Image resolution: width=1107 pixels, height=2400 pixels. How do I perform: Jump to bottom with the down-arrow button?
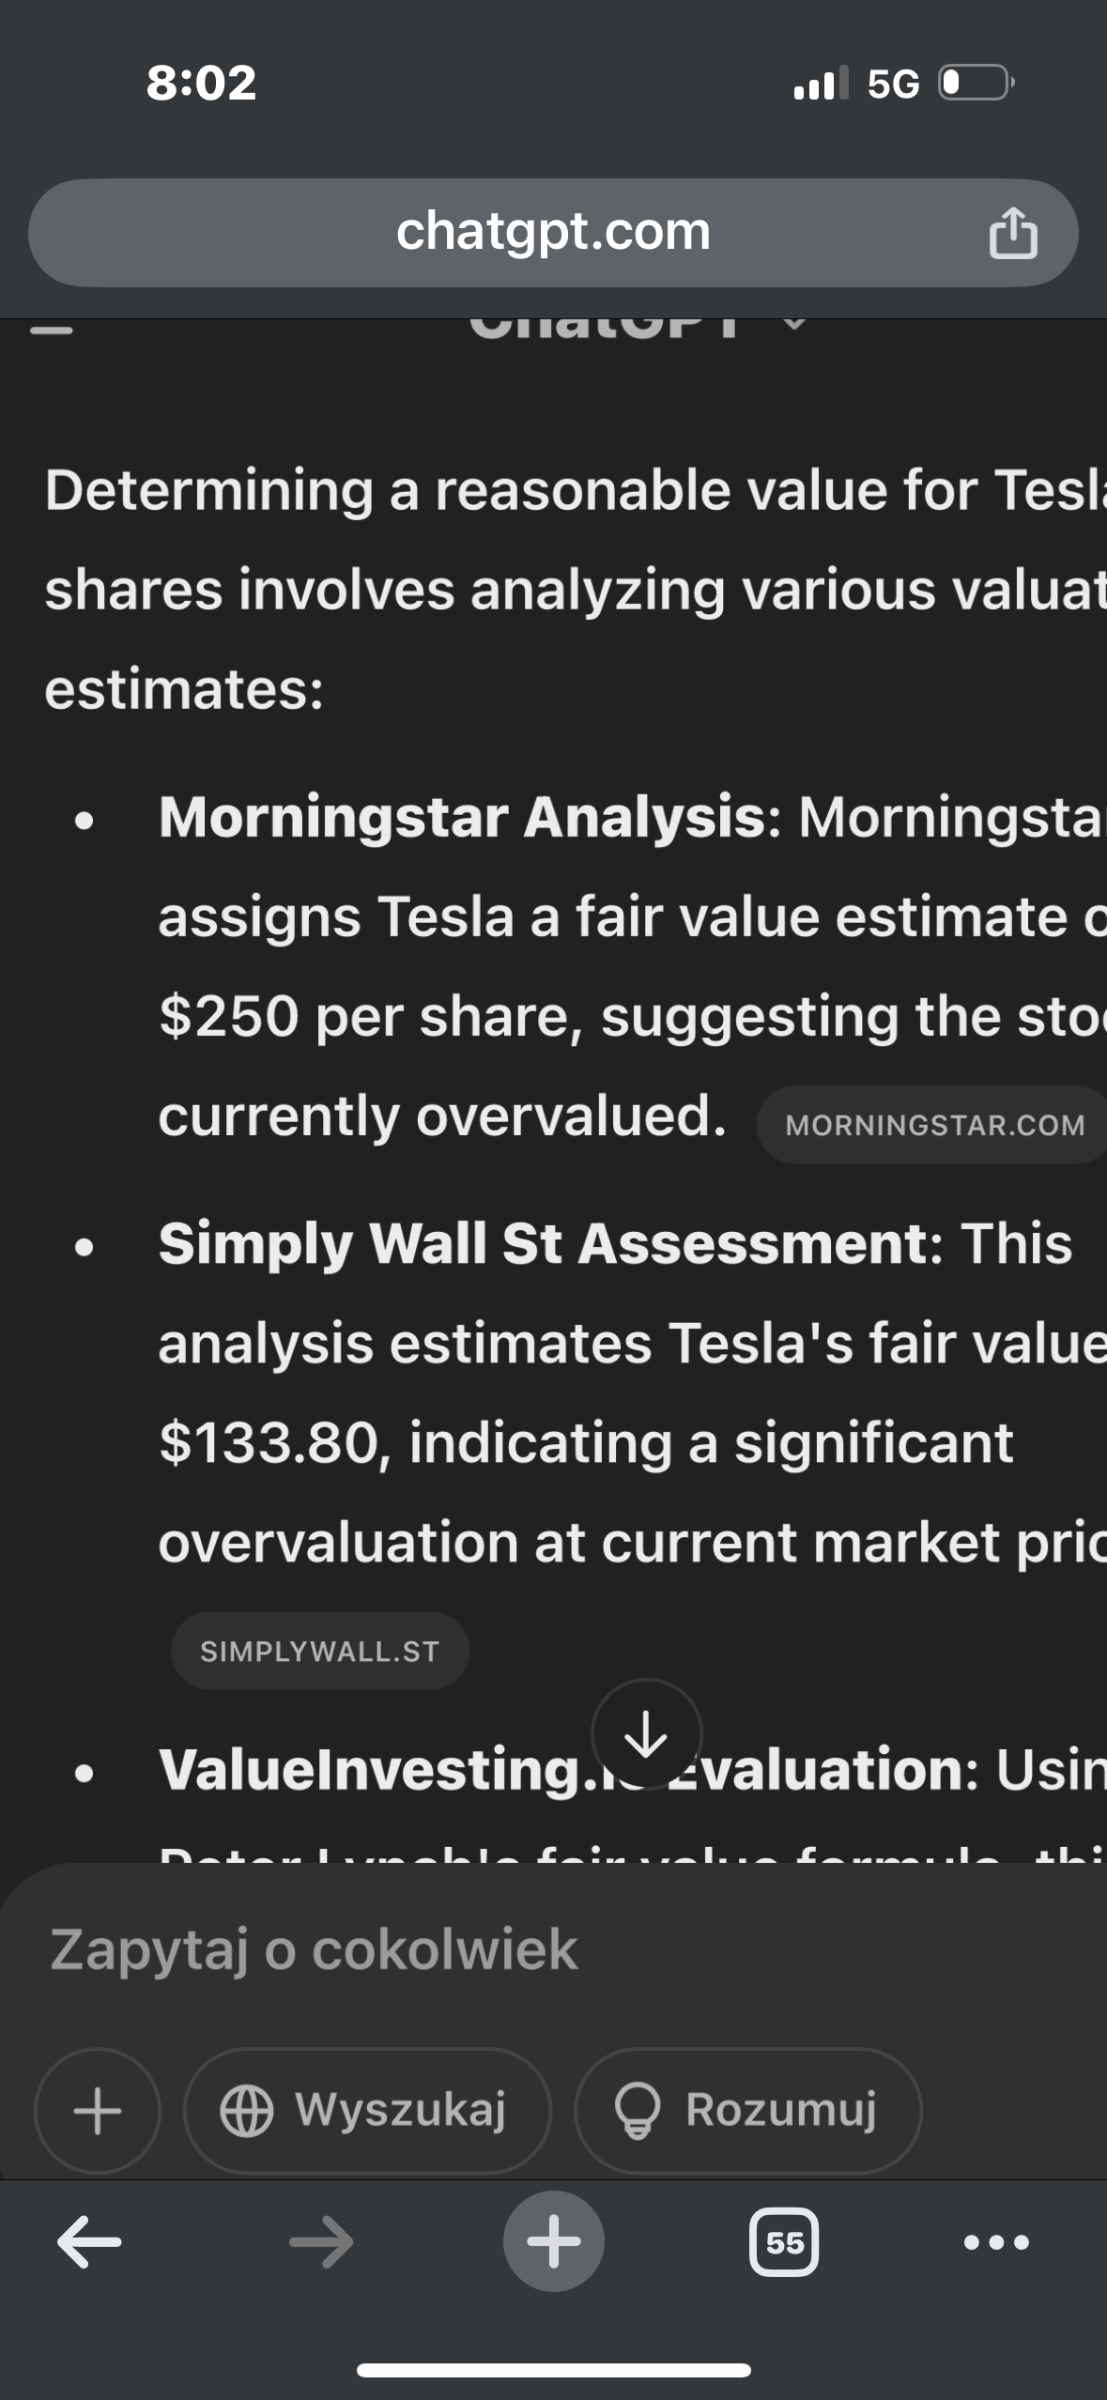pyautogui.click(x=646, y=1734)
